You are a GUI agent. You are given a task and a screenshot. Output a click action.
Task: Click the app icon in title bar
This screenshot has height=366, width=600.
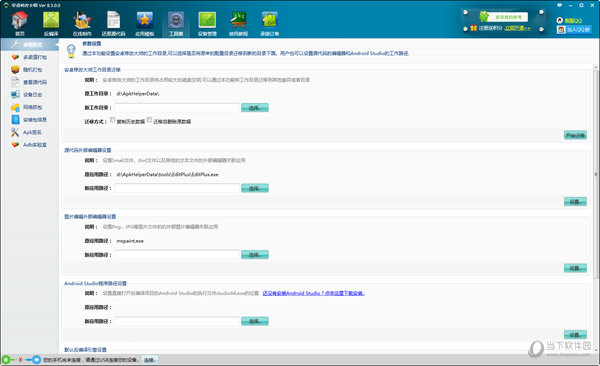6,5
